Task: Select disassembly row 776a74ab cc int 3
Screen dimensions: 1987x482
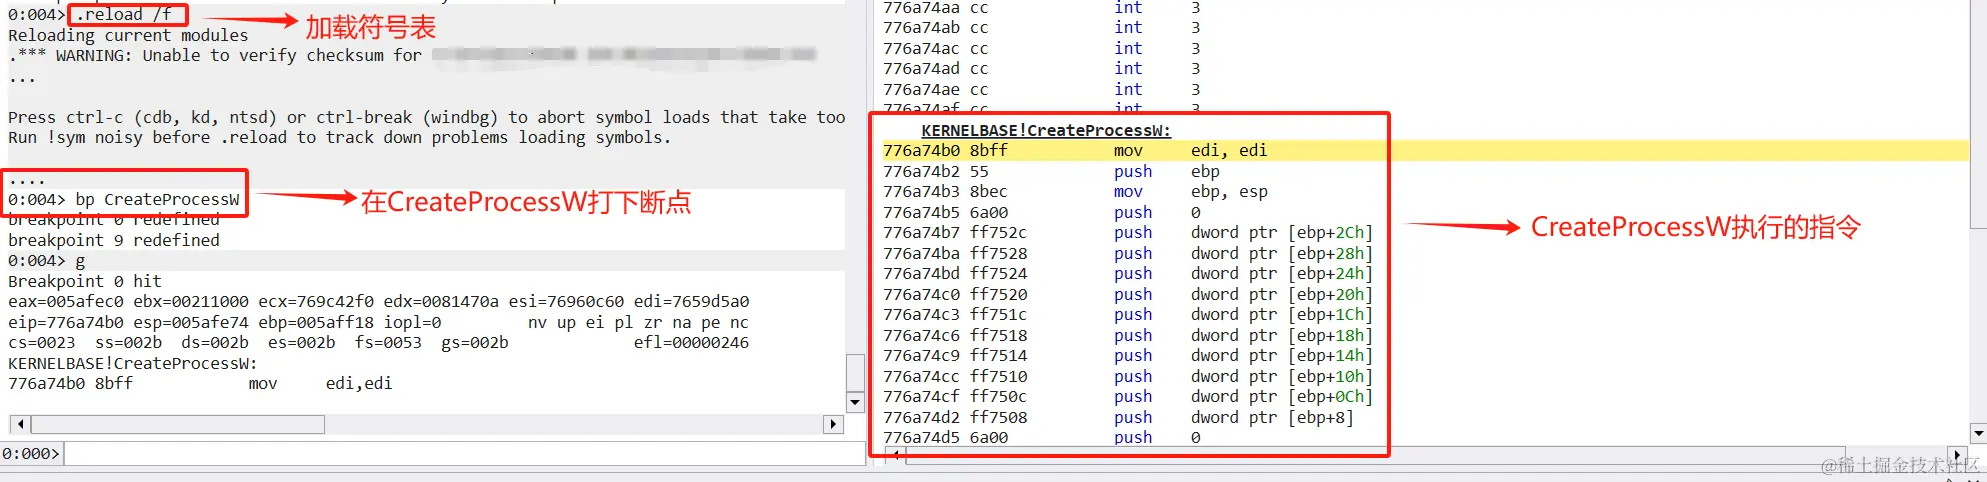Action: (x=1042, y=28)
